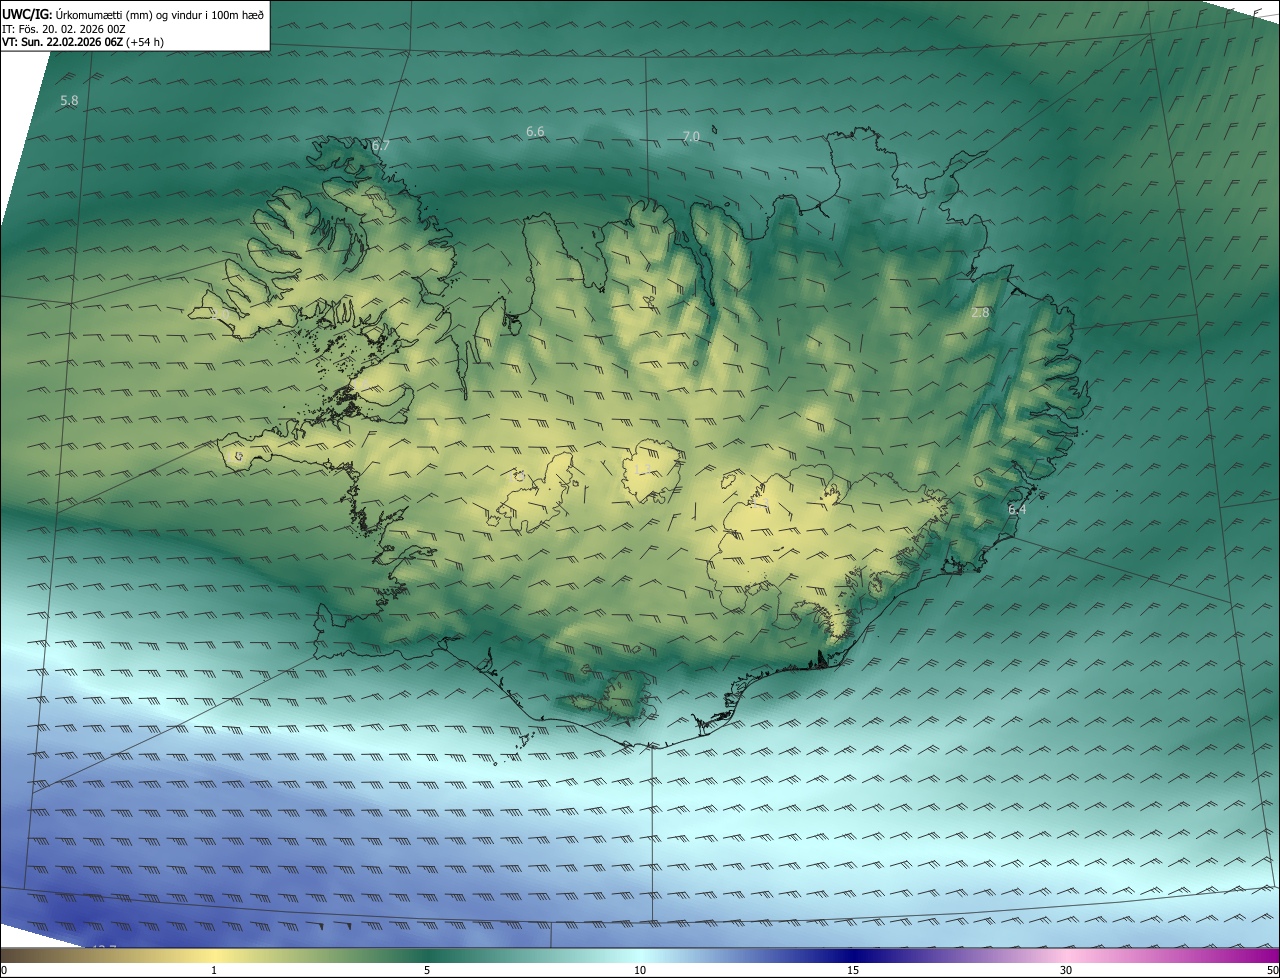
Task: Select the 6.4 value label on the map
Action: point(1017,510)
